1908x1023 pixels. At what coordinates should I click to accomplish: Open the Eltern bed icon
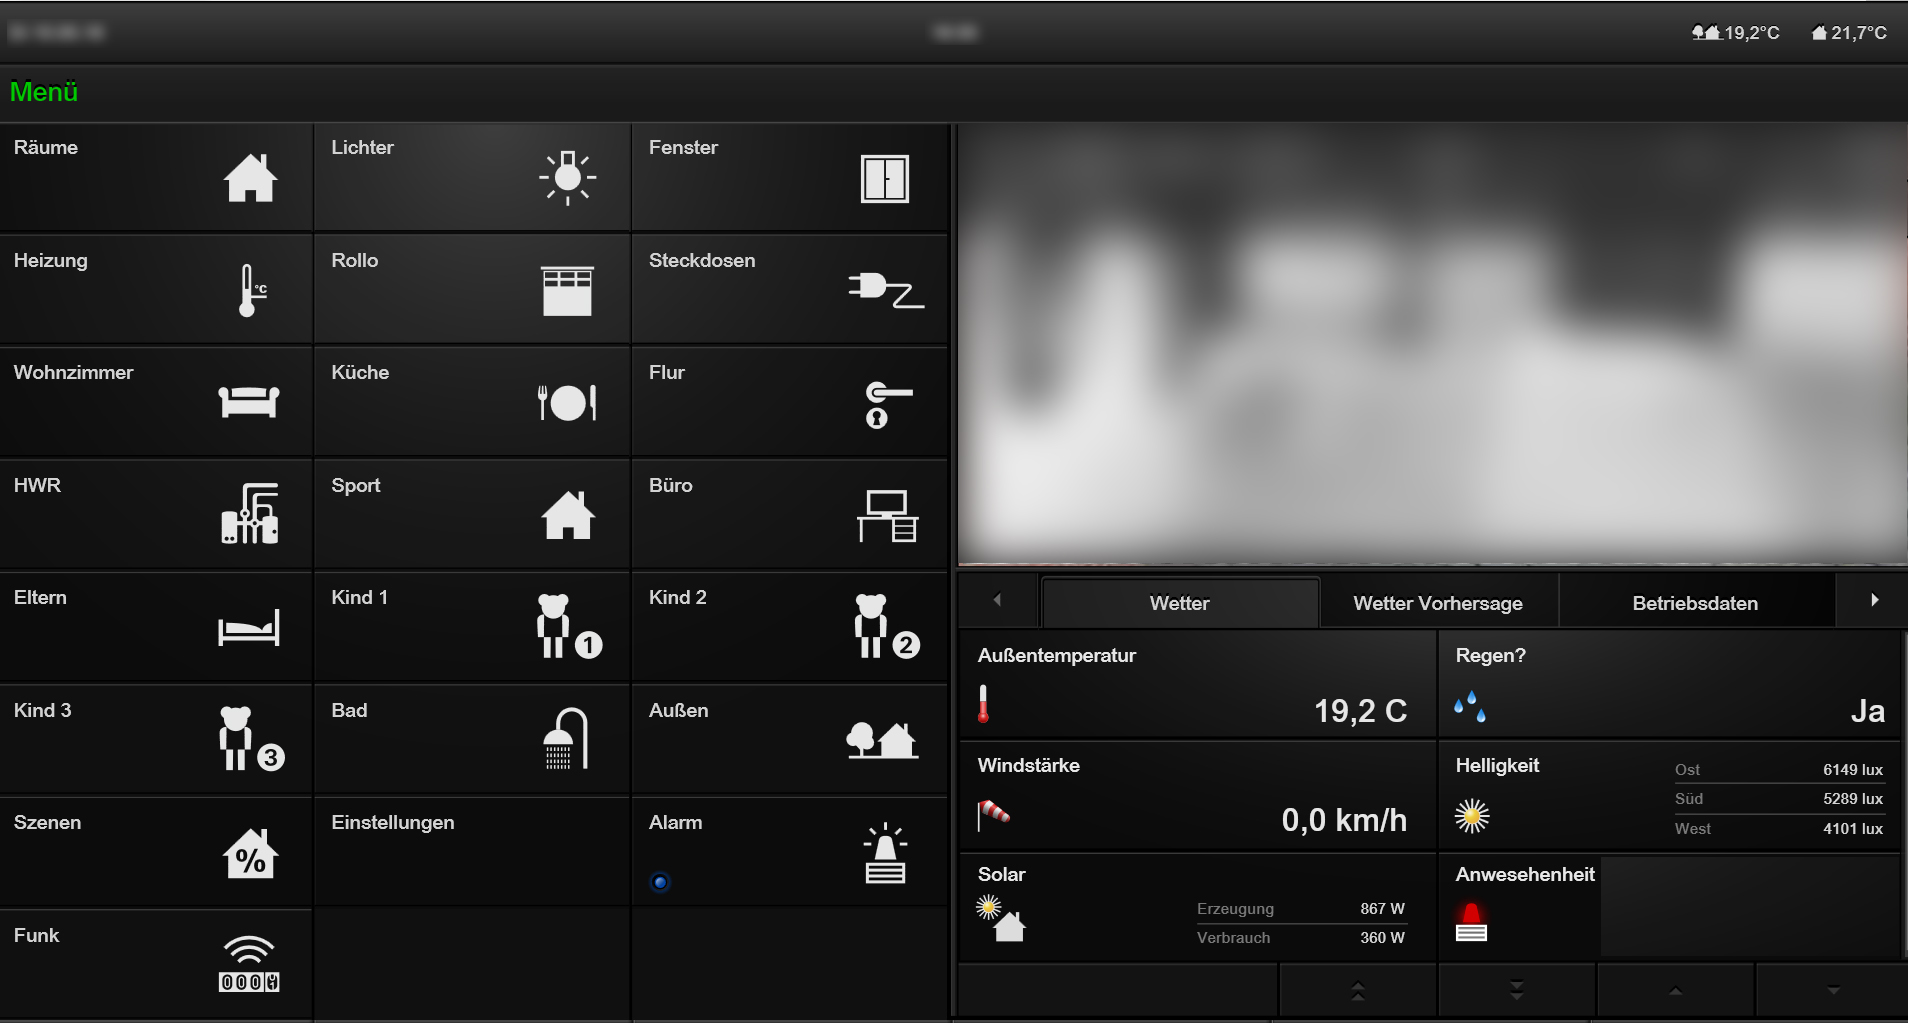pyautogui.click(x=249, y=628)
